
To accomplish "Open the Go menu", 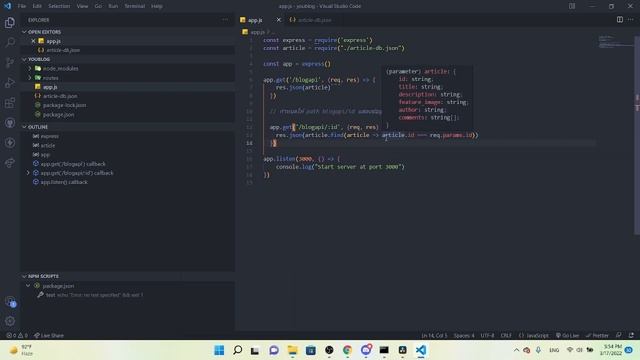I will (98, 6).
